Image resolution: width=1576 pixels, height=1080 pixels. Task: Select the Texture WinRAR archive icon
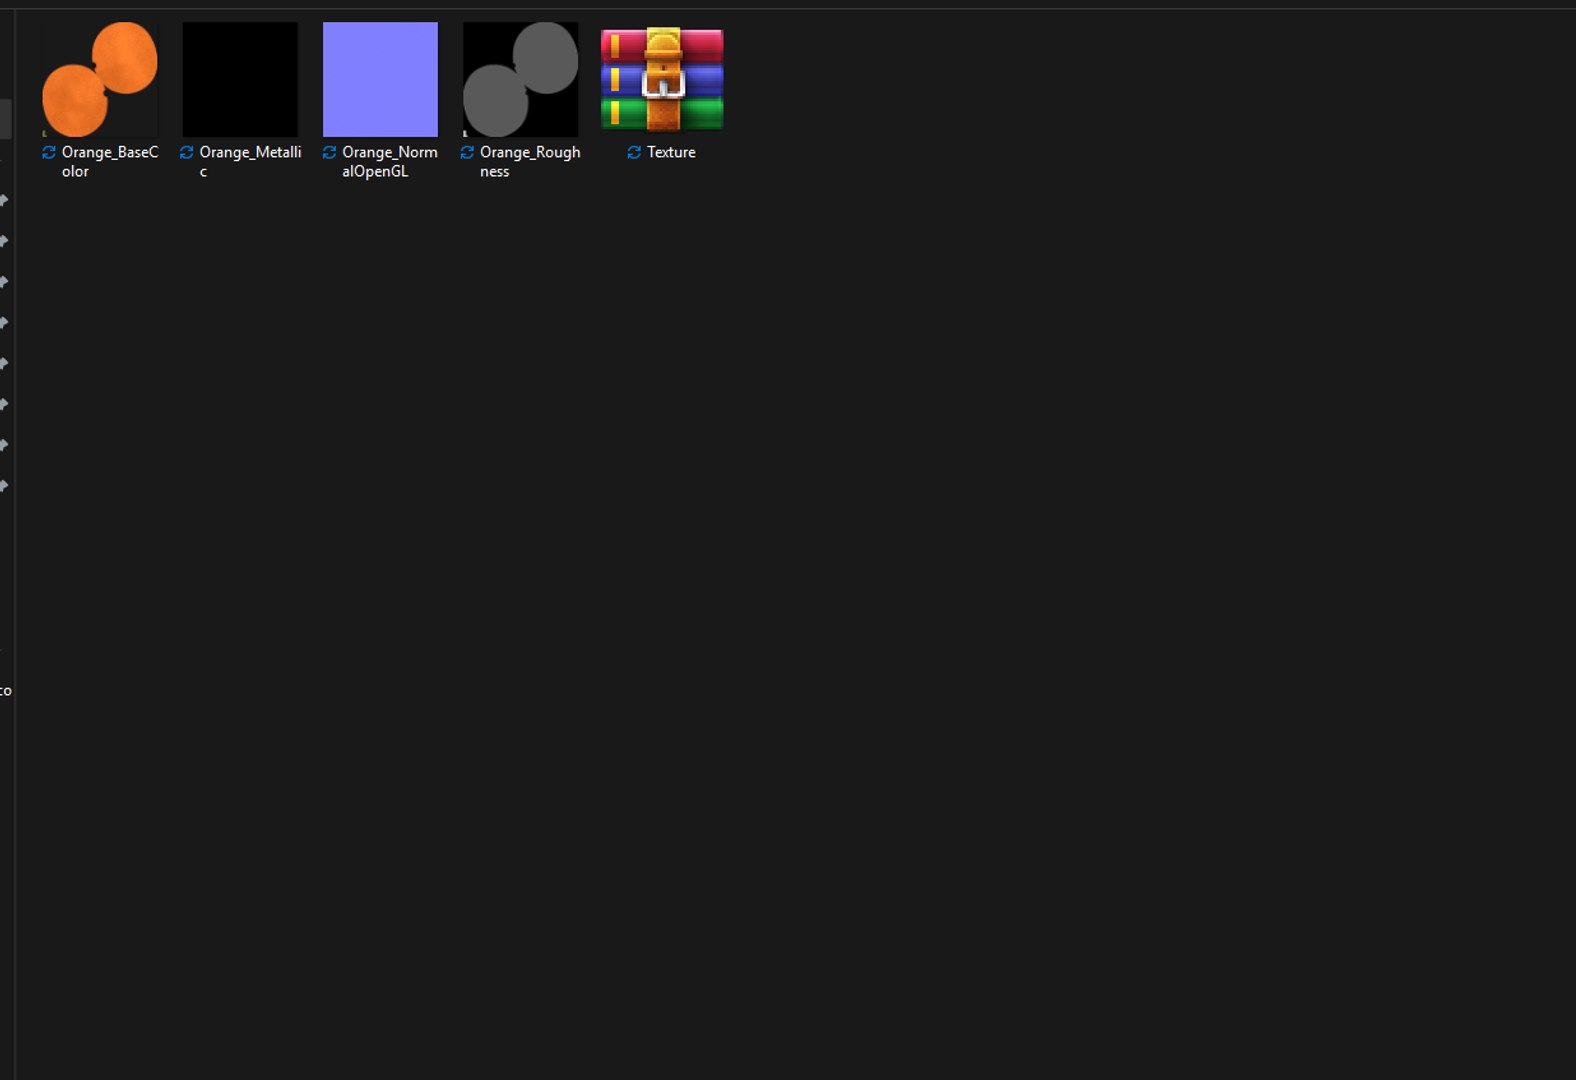tap(662, 79)
